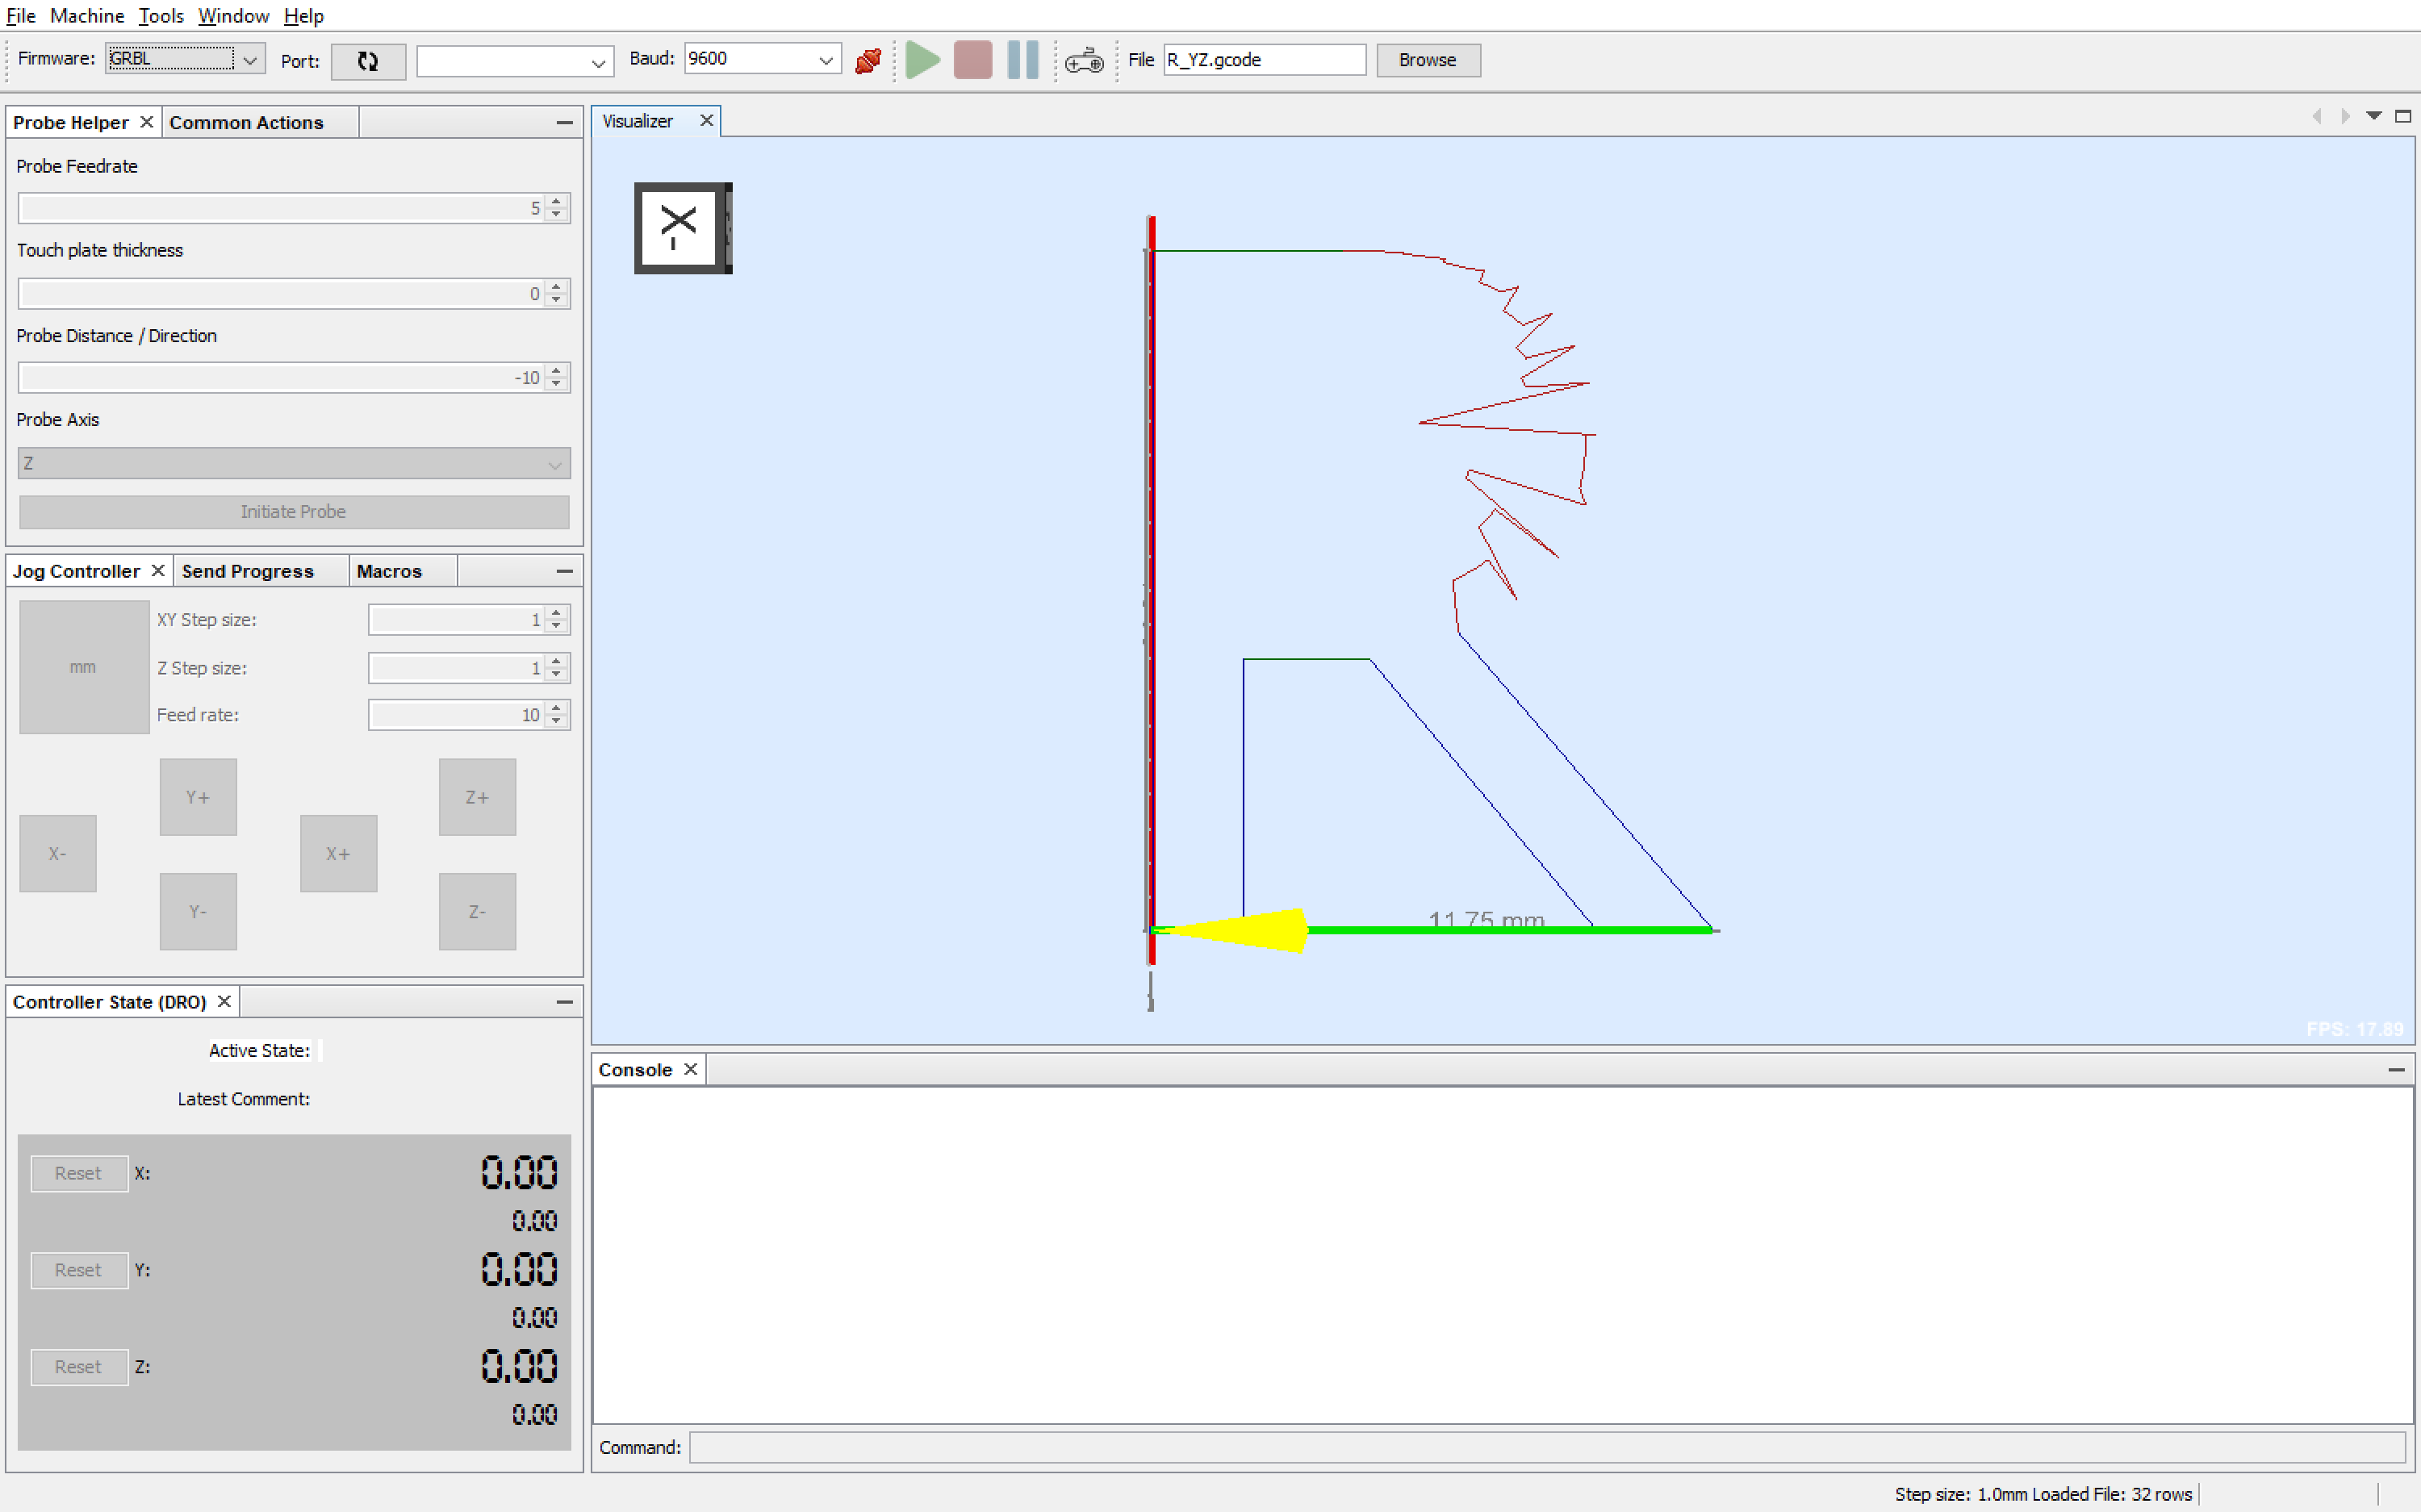Click the Probe Distance / Direction field
The image size is (2421, 1512).
[282, 377]
